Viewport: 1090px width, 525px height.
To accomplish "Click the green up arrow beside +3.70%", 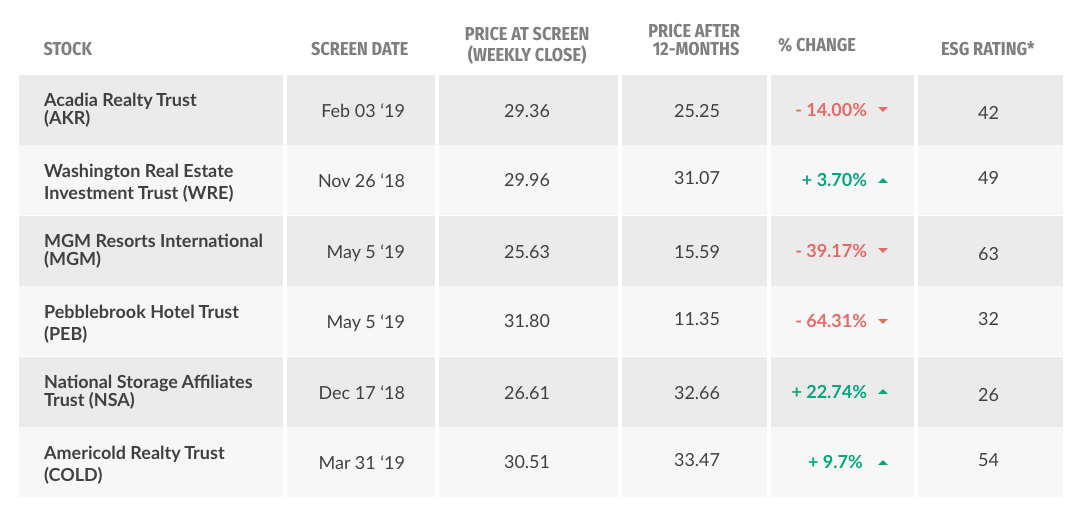I will pyautogui.click(x=883, y=181).
